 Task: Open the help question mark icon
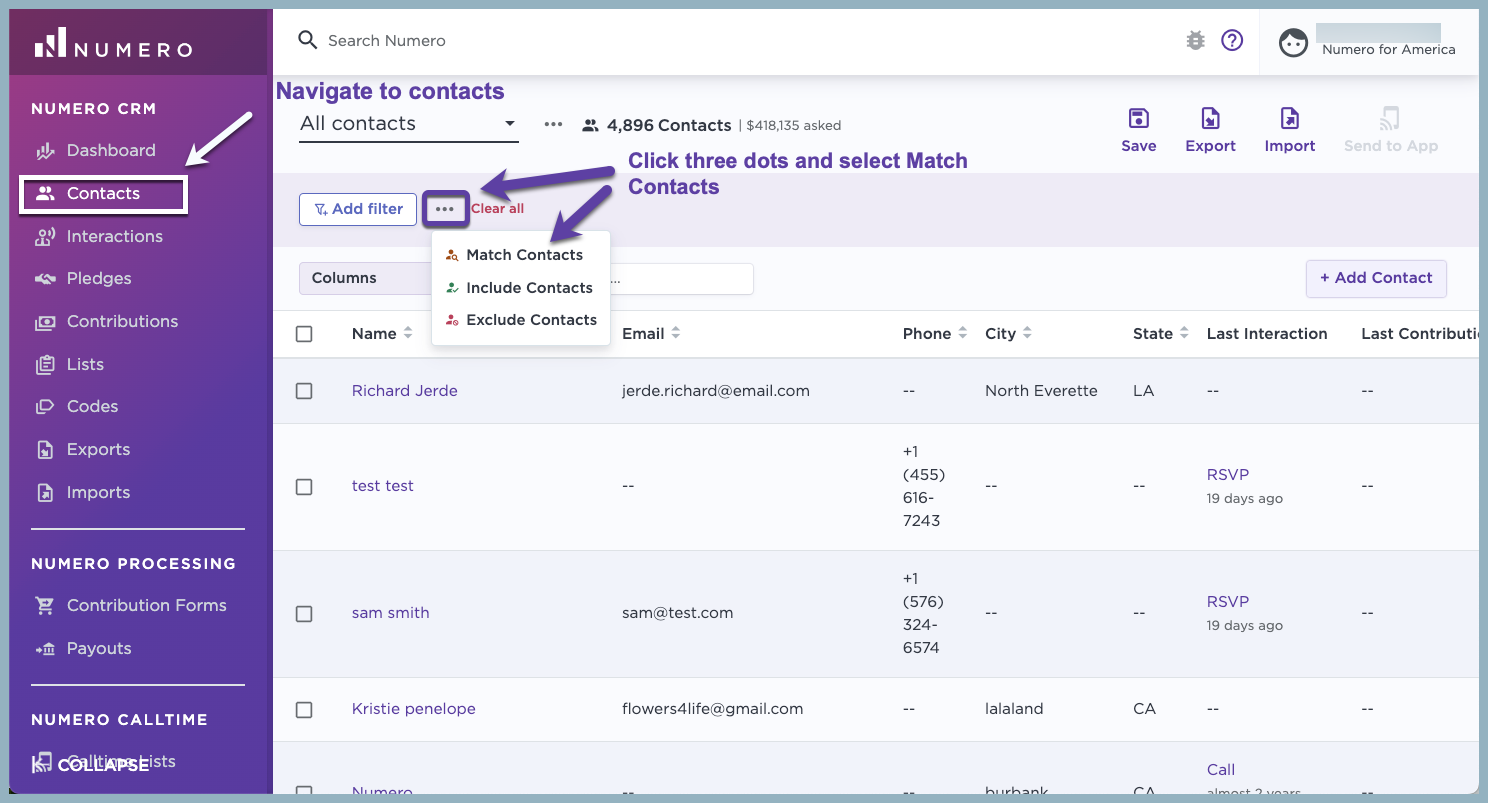(x=1232, y=40)
